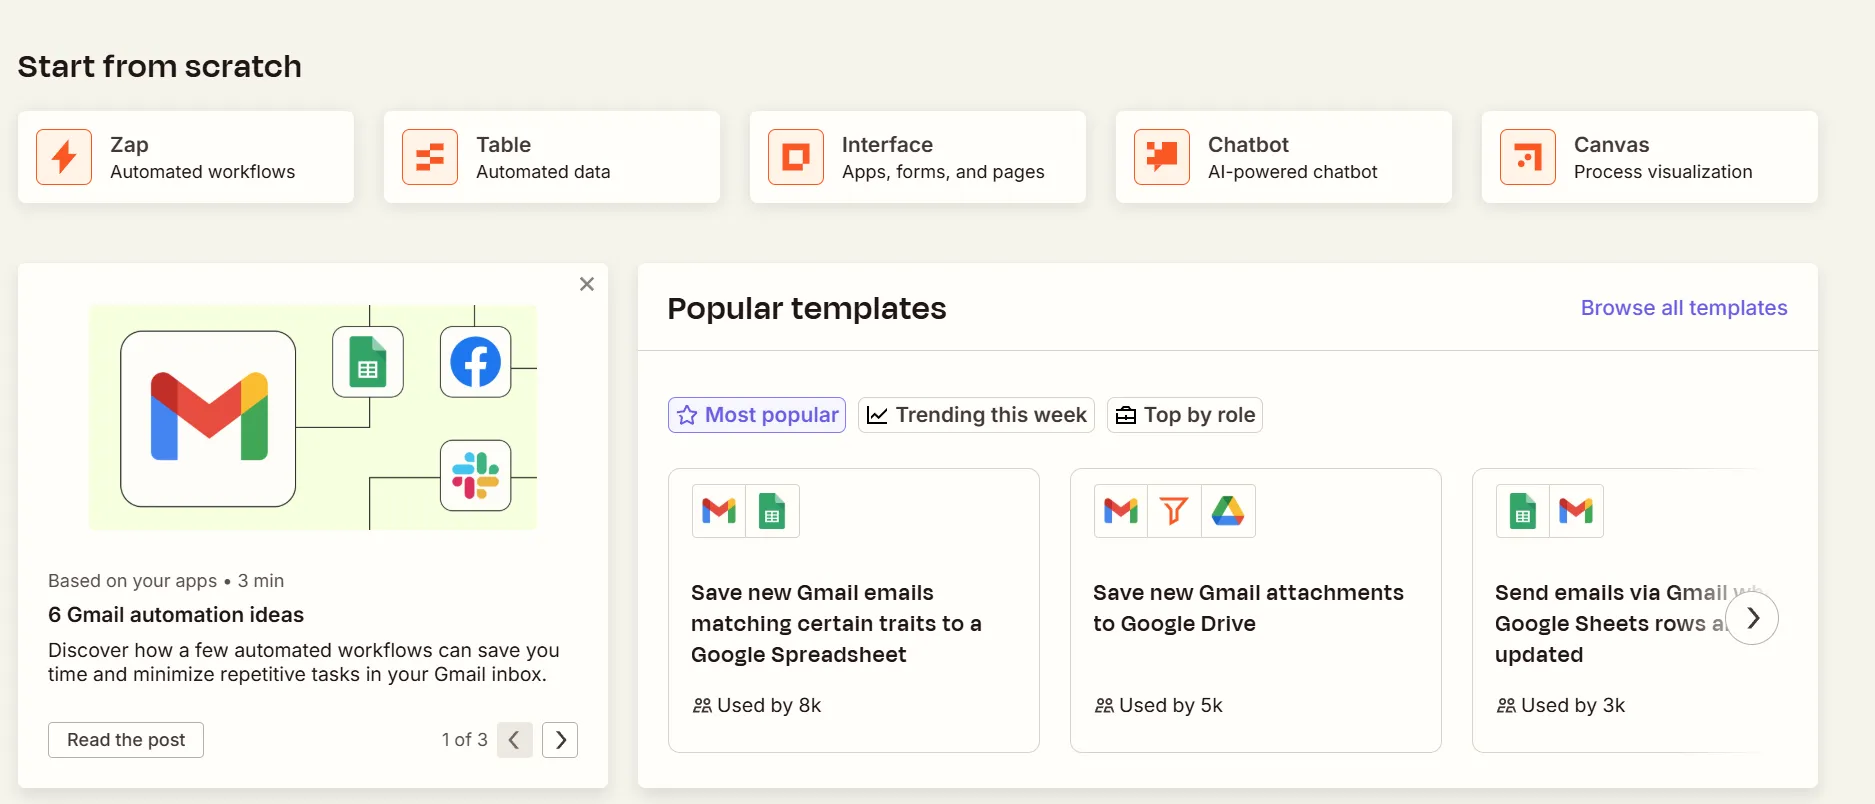
Task: Click the Used by 5k text
Action: click(1171, 706)
